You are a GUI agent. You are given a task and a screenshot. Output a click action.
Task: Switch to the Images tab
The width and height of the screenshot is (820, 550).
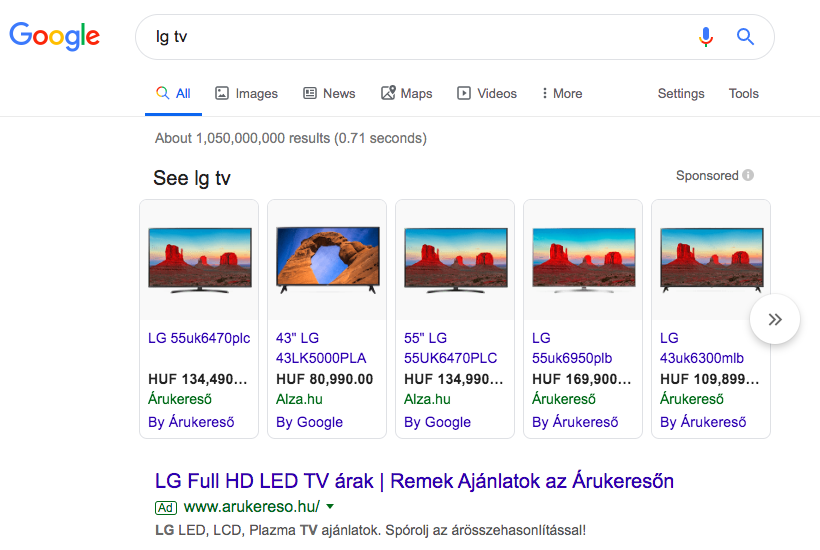click(246, 94)
